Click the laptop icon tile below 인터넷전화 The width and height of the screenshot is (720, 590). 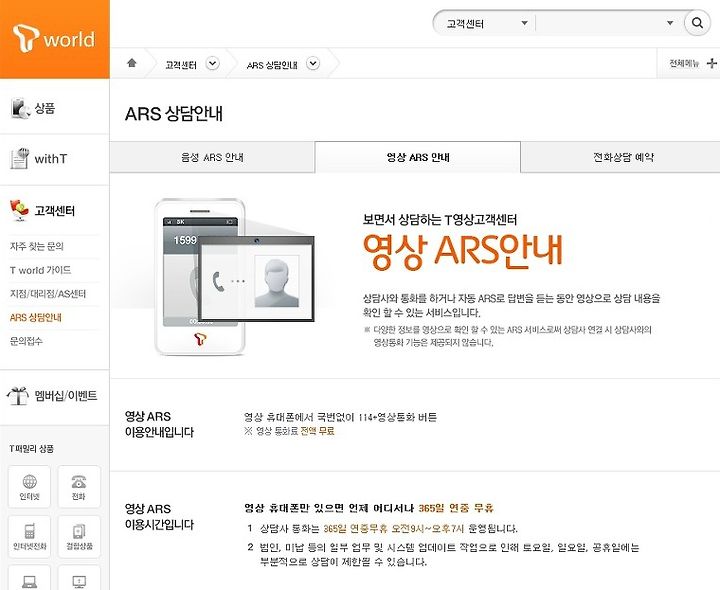click(29, 578)
